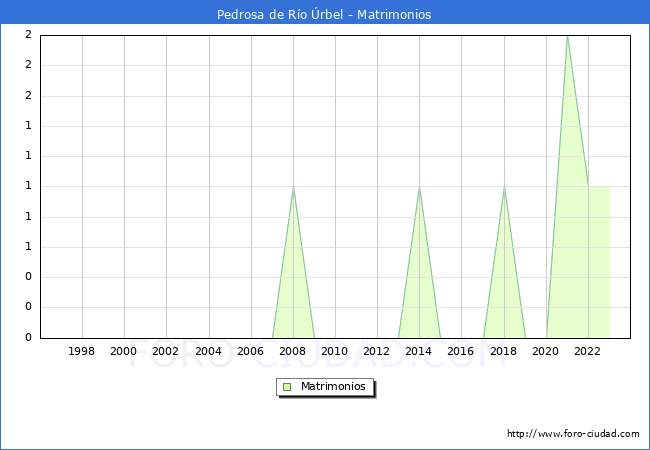Screen dimensions: 650x450
Task: Open the foro-ciudad.com URL text
Action: (x=573, y=433)
